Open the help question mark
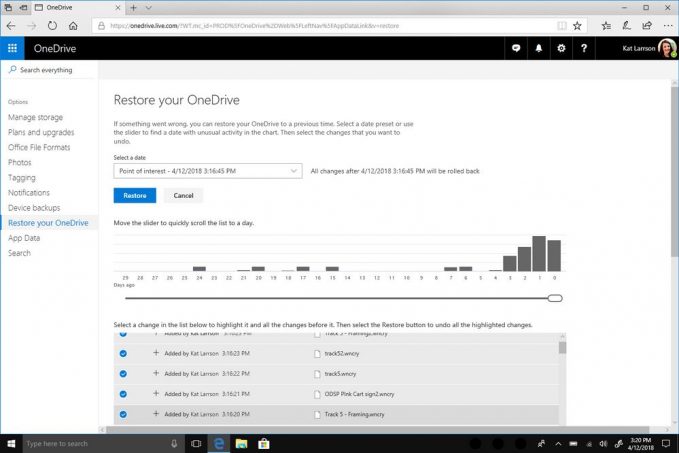Viewport: 679px width, 453px height. coord(584,48)
